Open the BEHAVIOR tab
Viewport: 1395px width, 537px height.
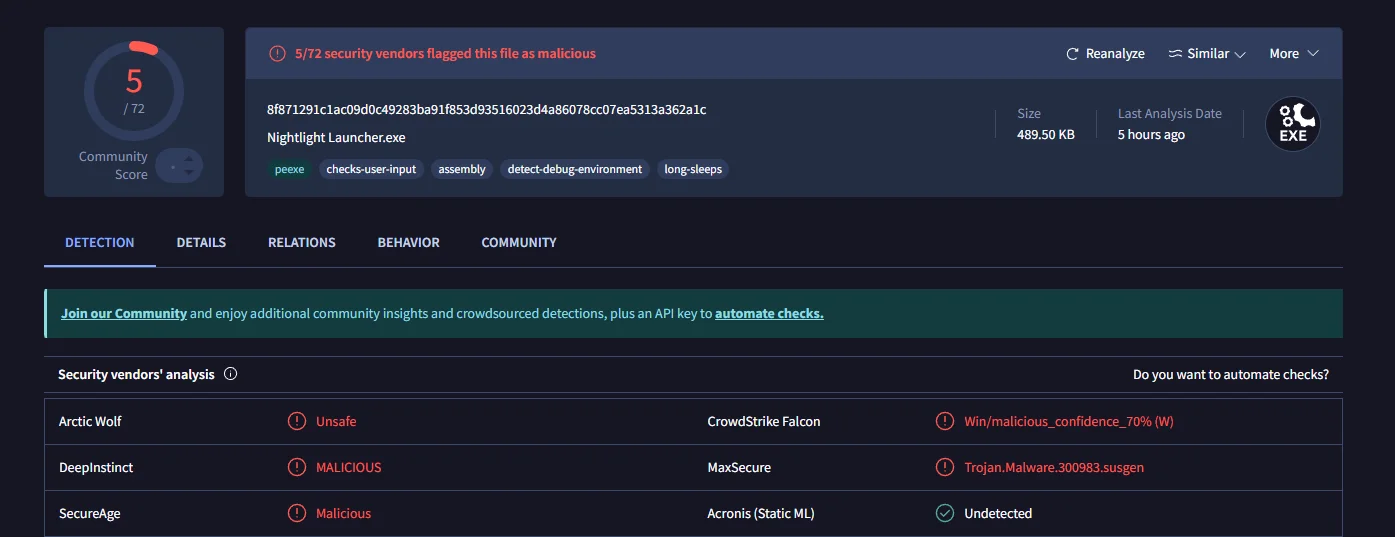click(408, 242)
